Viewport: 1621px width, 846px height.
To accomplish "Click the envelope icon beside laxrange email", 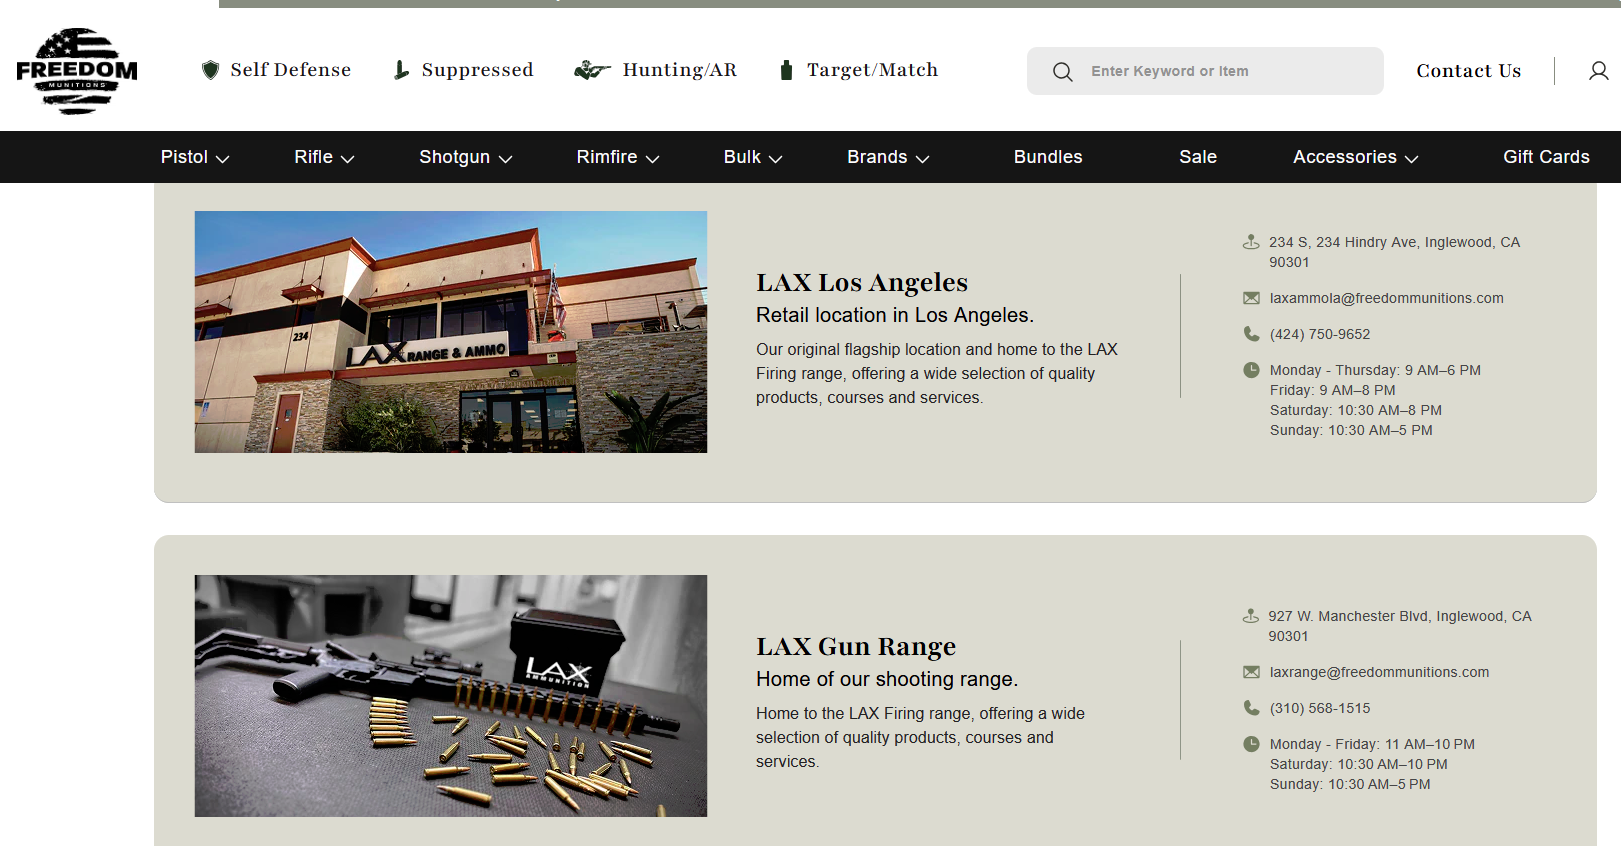I will (x=1251, y=672).
